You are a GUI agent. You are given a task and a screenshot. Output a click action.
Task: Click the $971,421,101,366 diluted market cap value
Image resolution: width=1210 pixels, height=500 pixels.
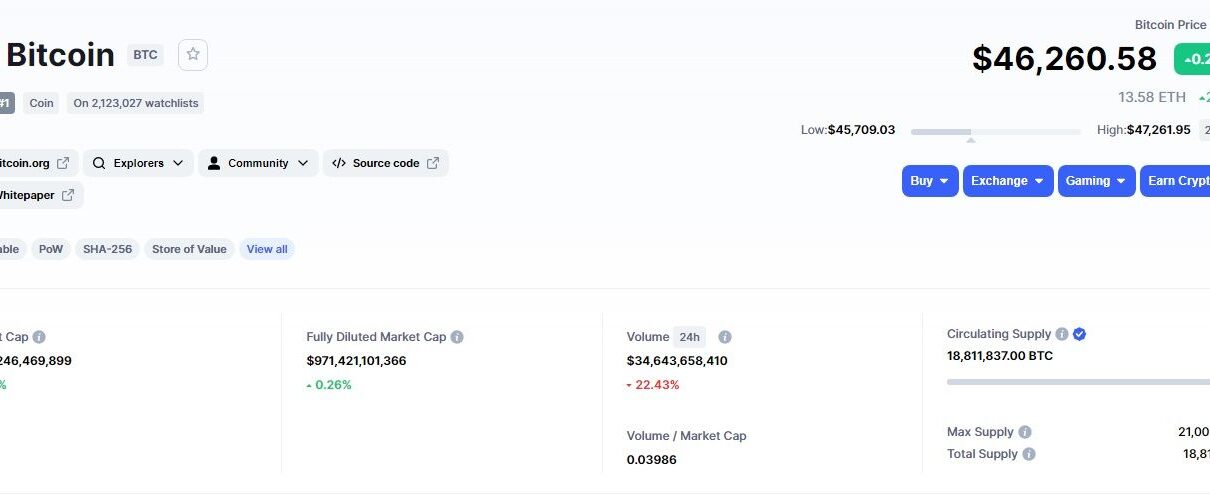pyautogui.click(x=356, y=360)
